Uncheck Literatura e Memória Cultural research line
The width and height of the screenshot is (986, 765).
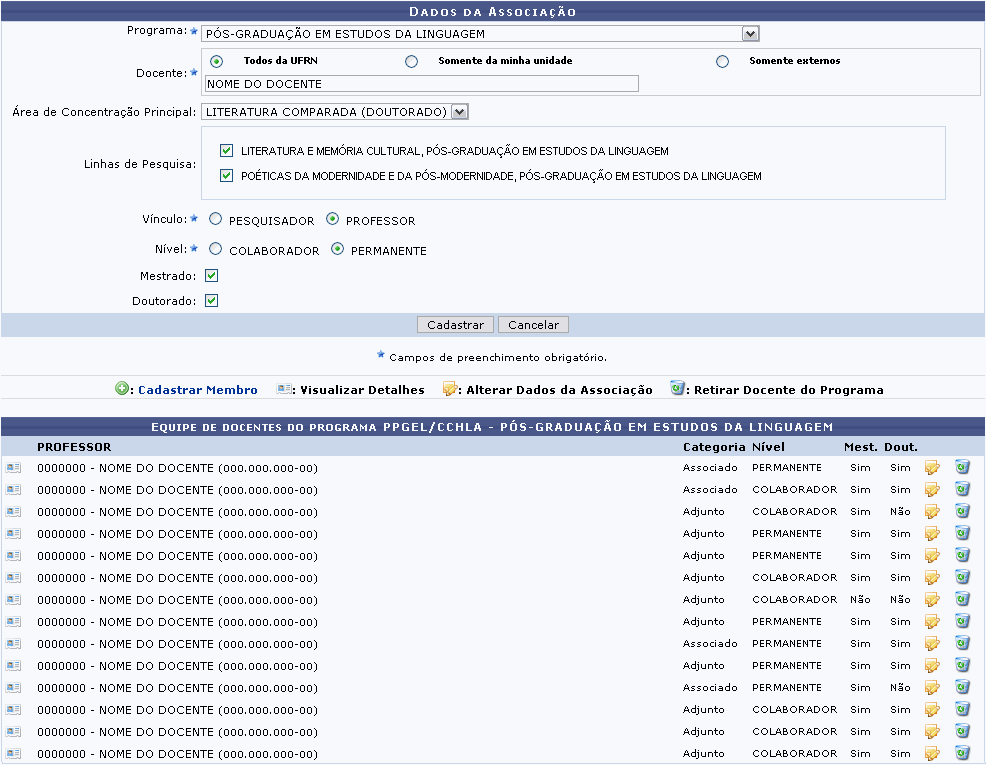point(227,151)
